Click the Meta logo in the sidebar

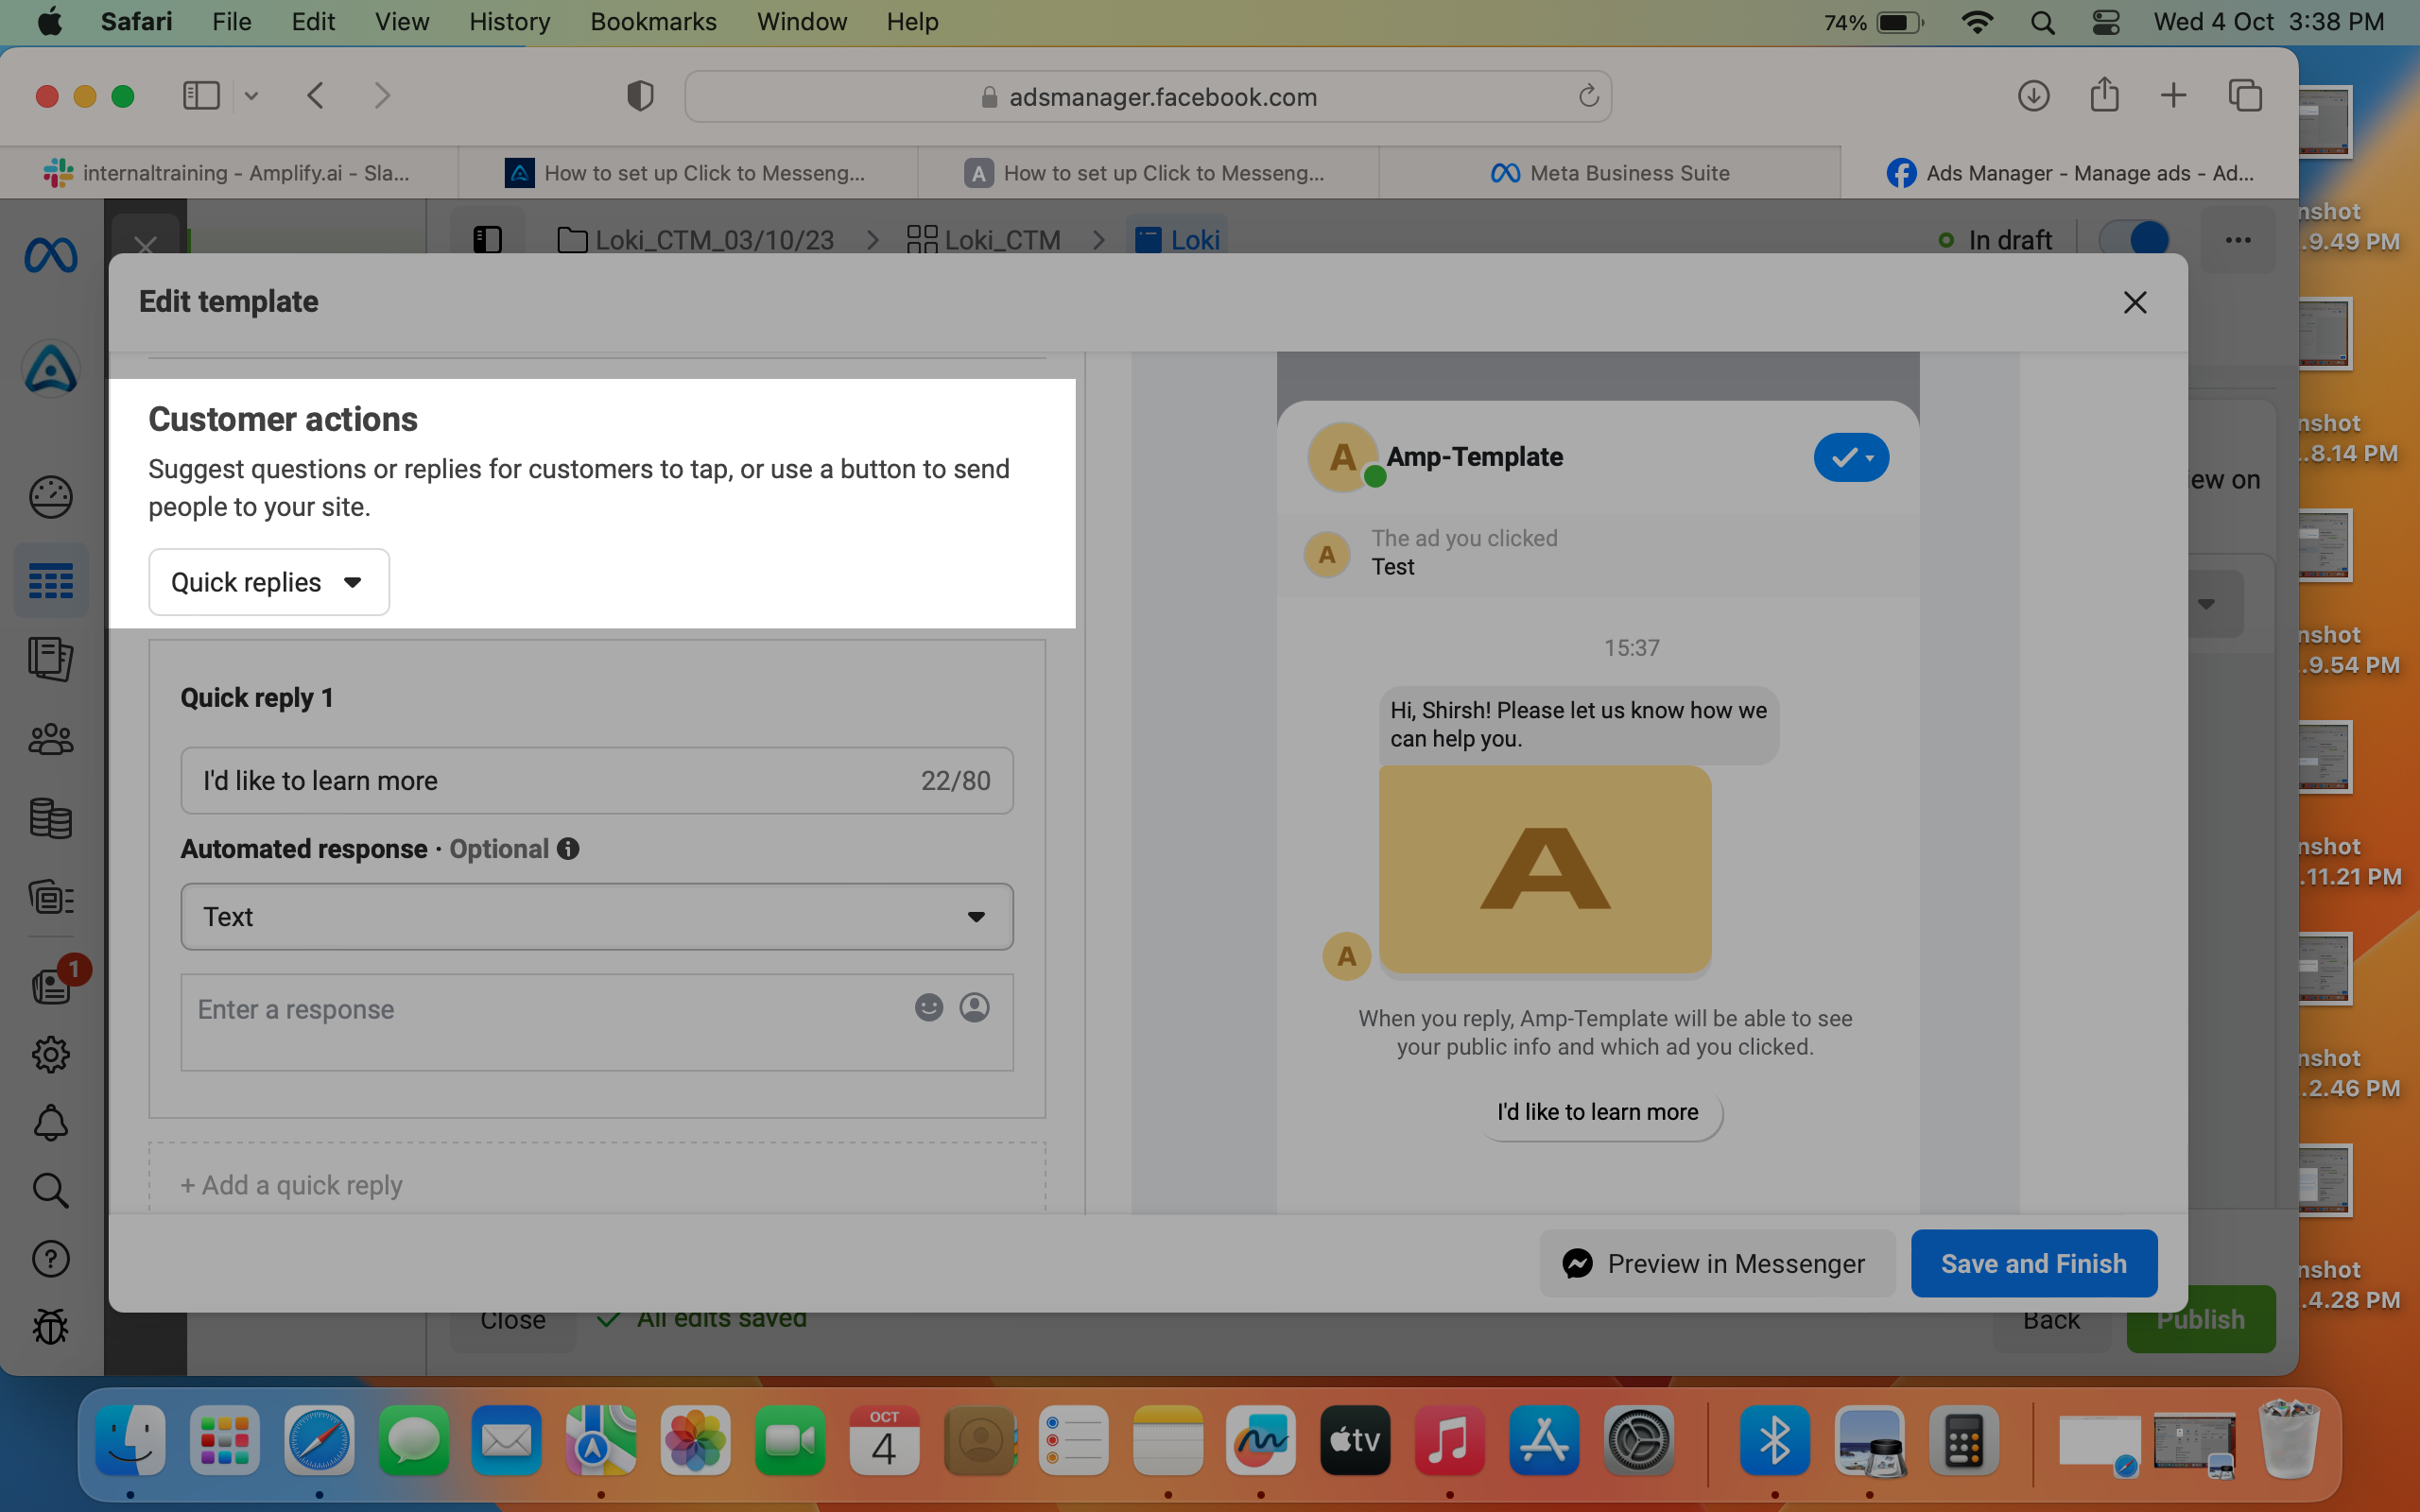(x=50, y=256)
